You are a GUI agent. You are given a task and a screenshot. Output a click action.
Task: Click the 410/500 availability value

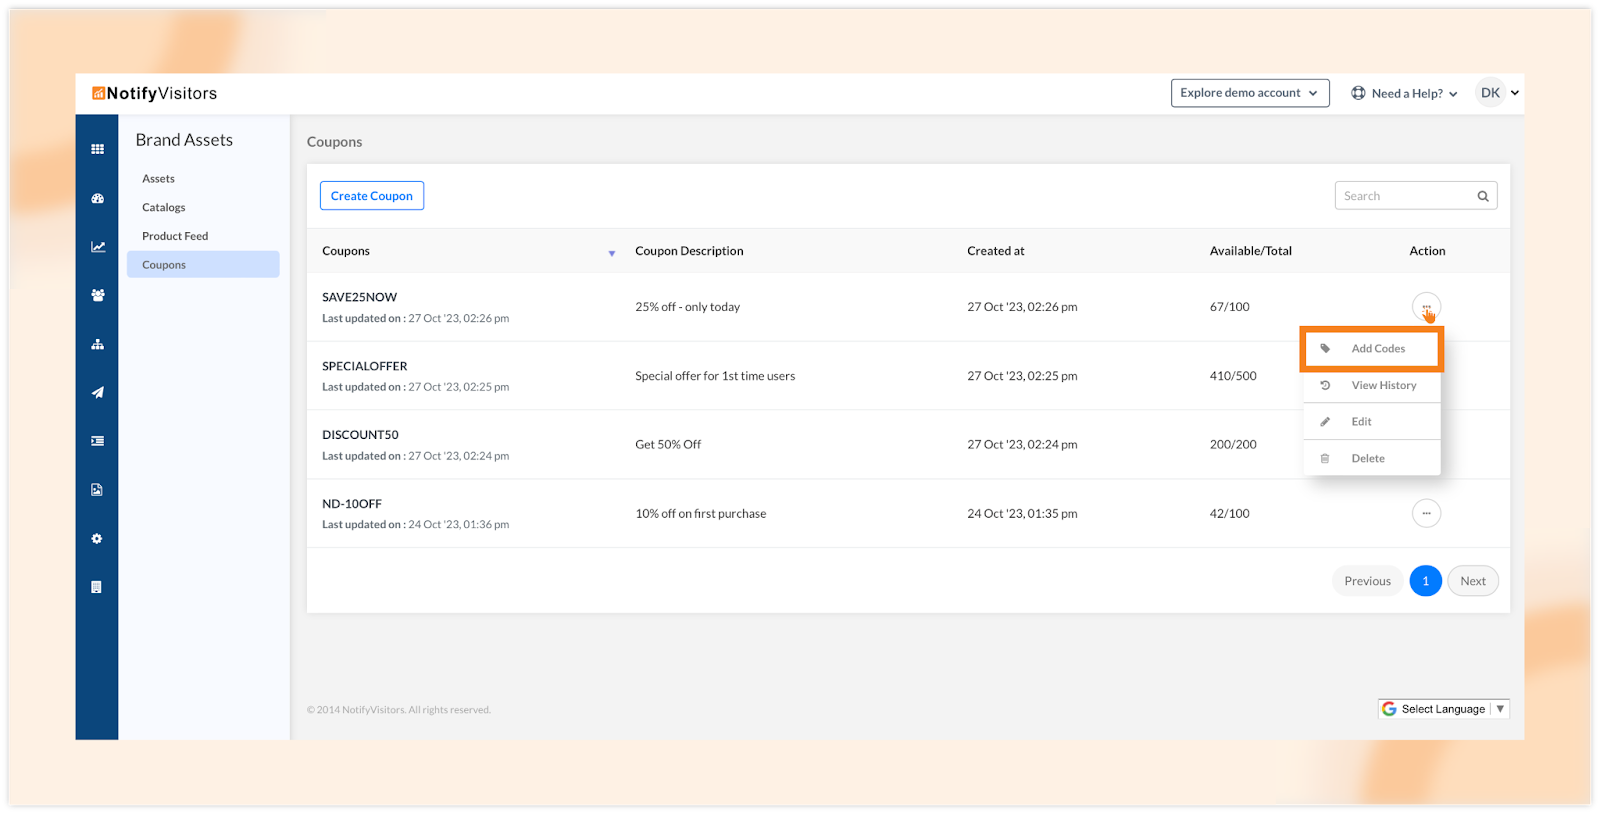click(x=1233, y=376)
